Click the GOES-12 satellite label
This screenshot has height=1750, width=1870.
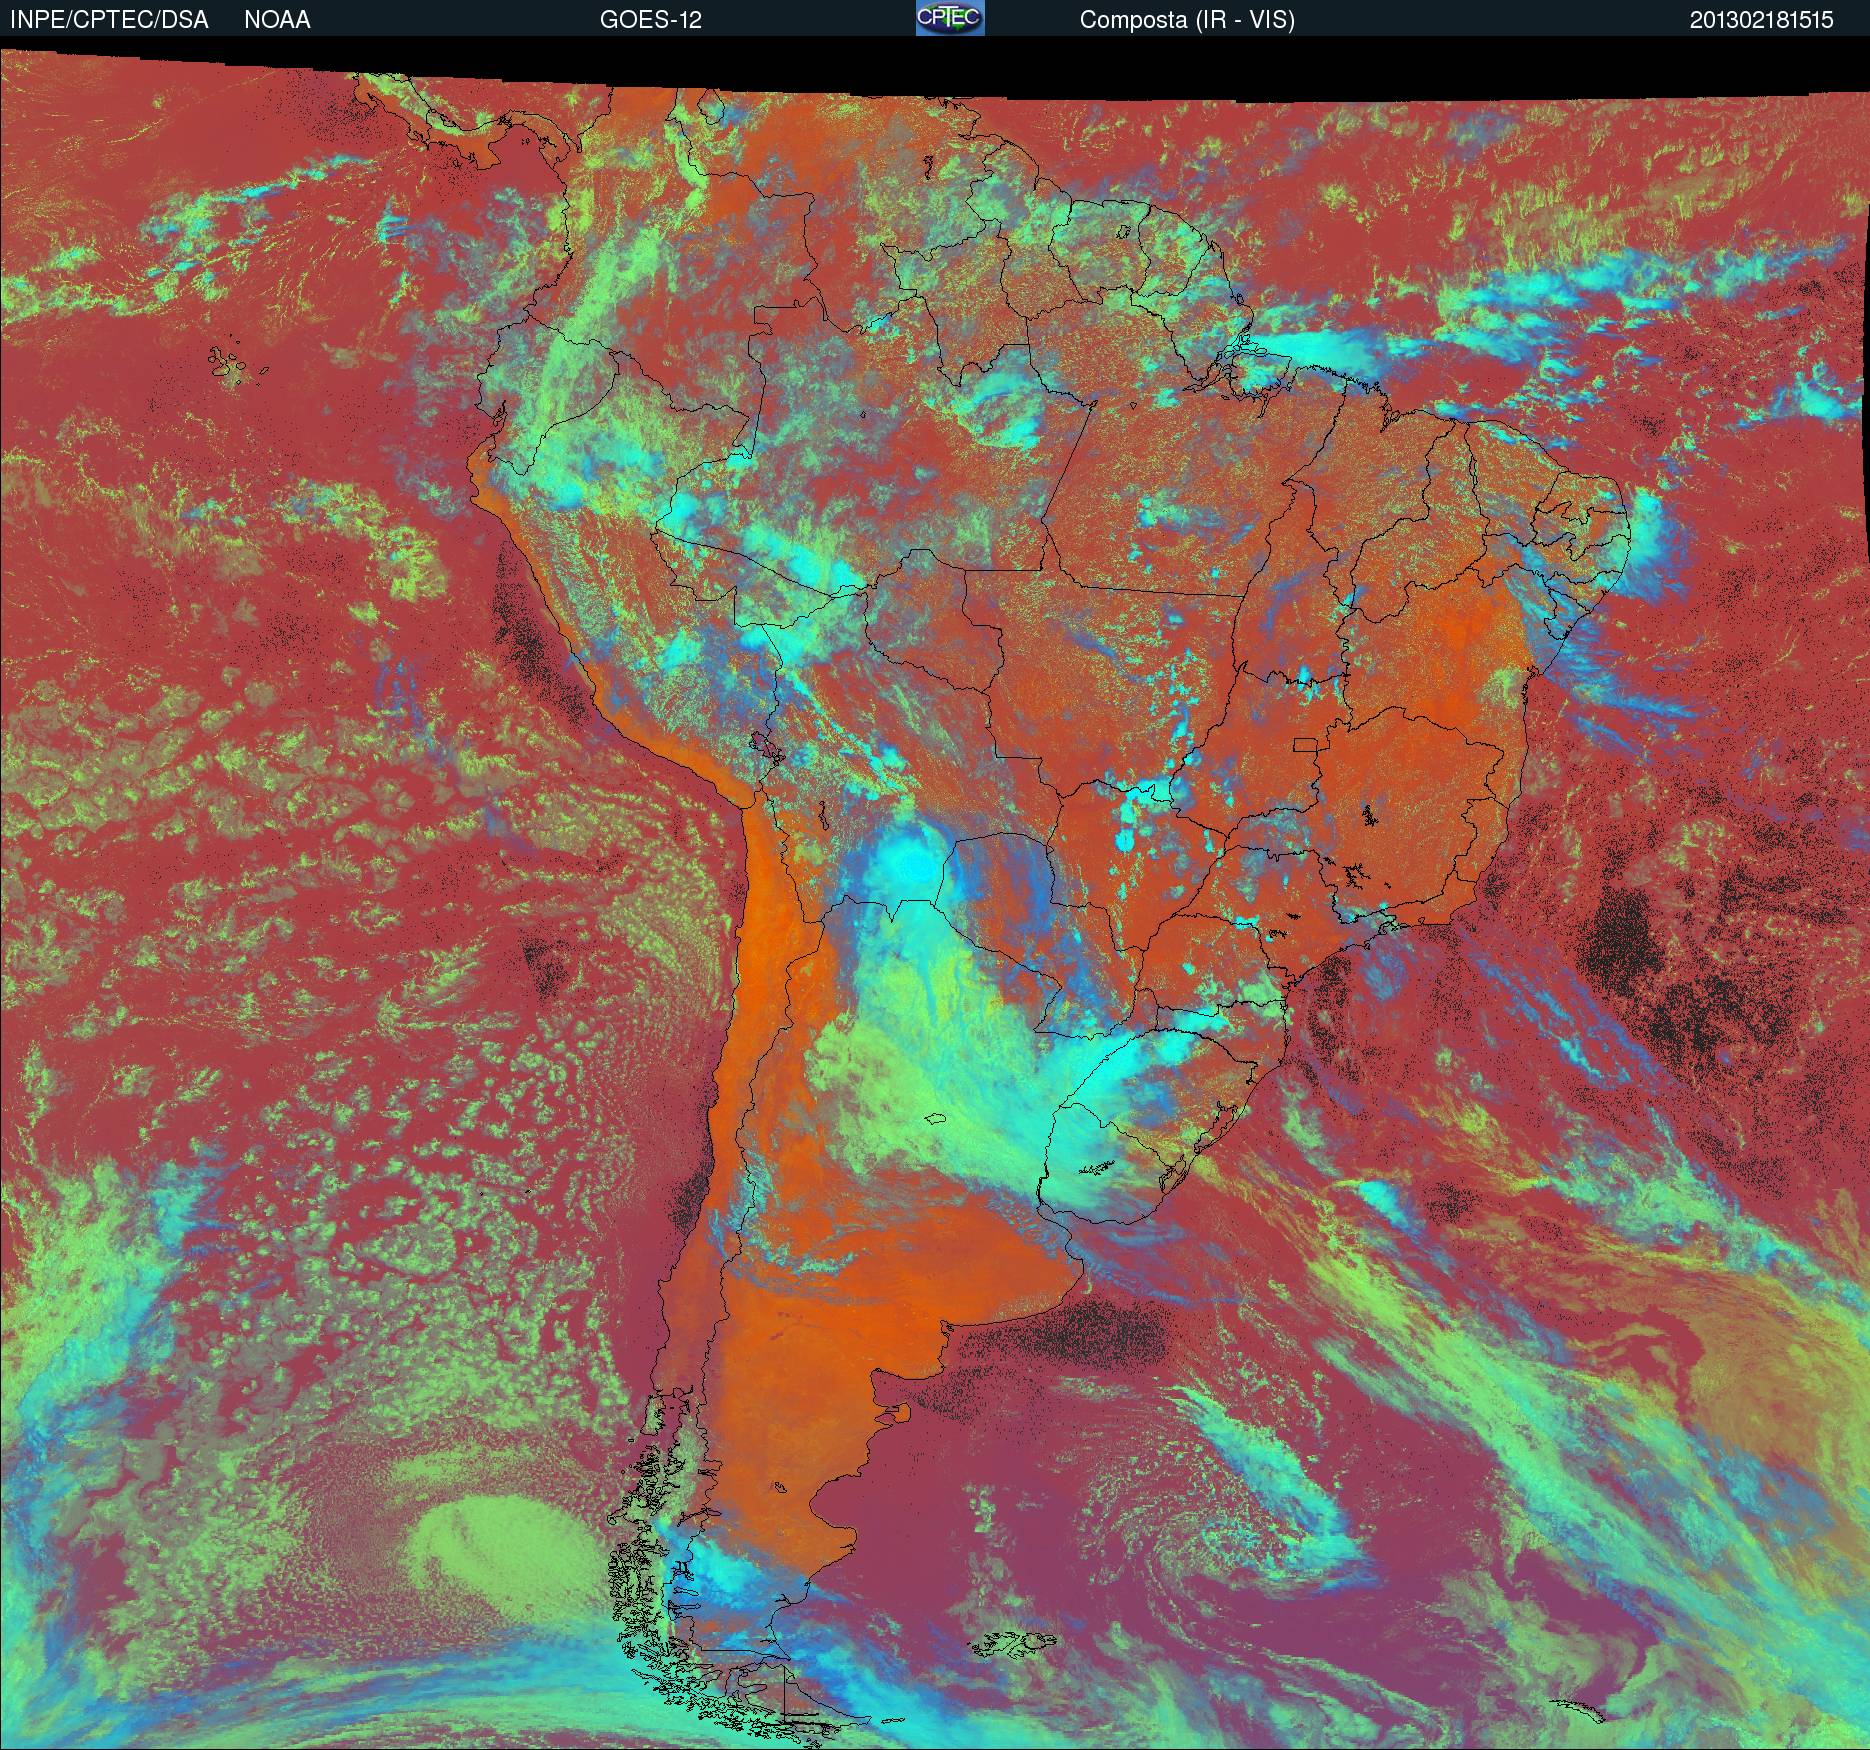[651, 20]
